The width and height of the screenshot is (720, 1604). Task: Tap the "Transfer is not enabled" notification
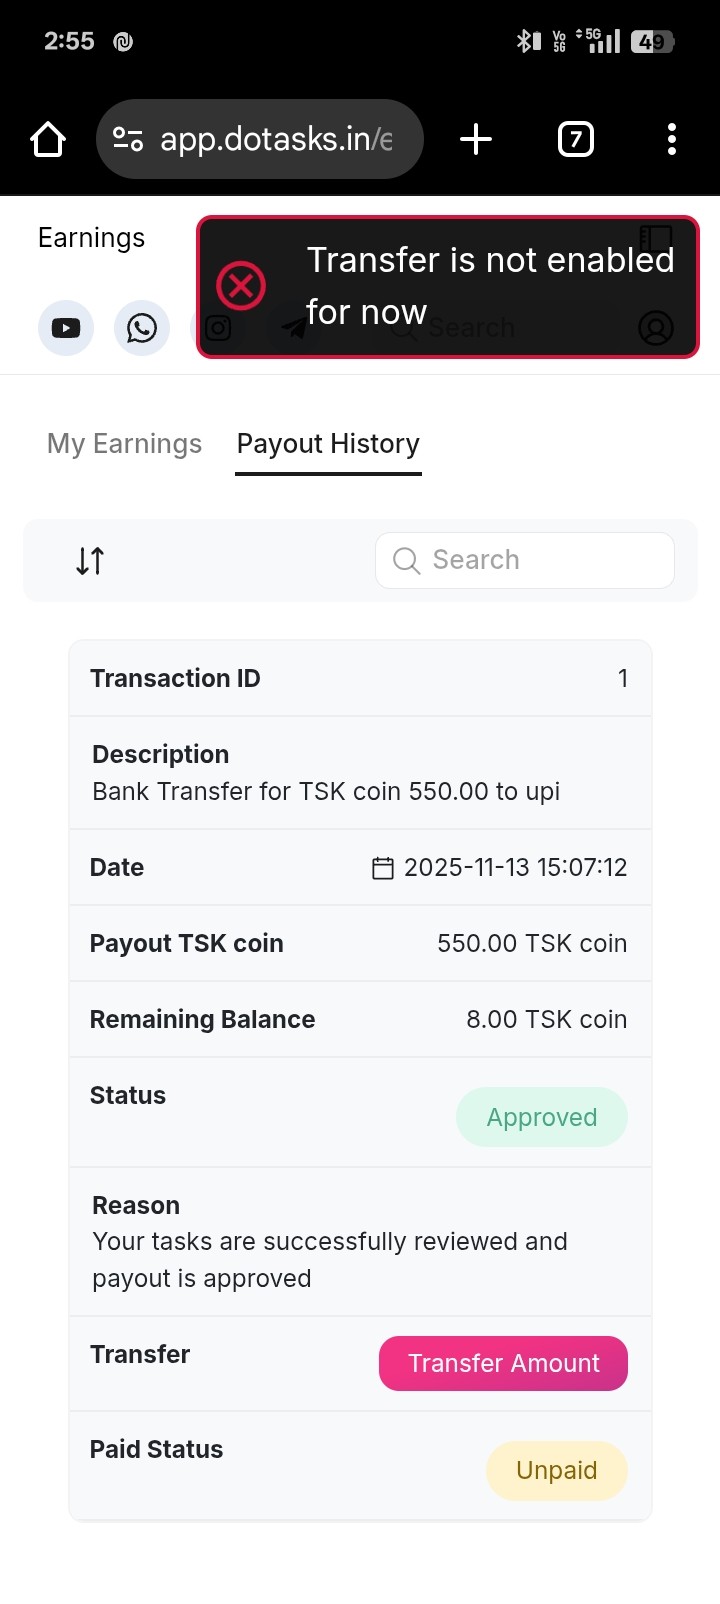[x=490, y=286]
